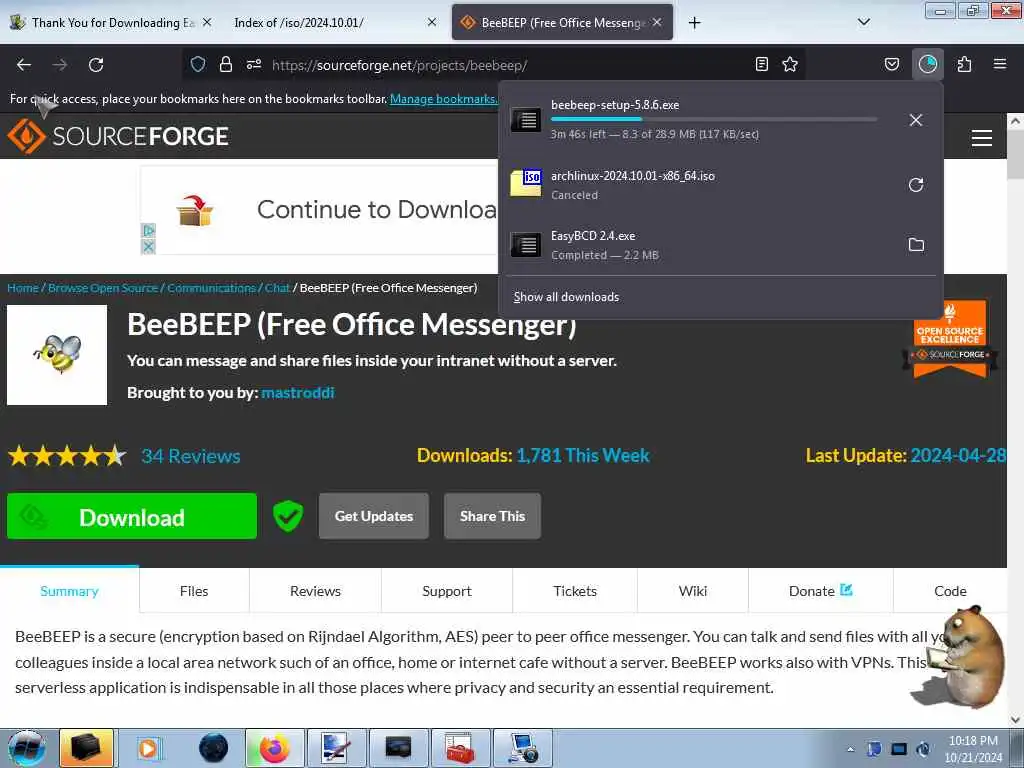Viewport: 1024px width, 768px height.
Task: Open media player taskbar icon
Action: click(x=149, y=748)
